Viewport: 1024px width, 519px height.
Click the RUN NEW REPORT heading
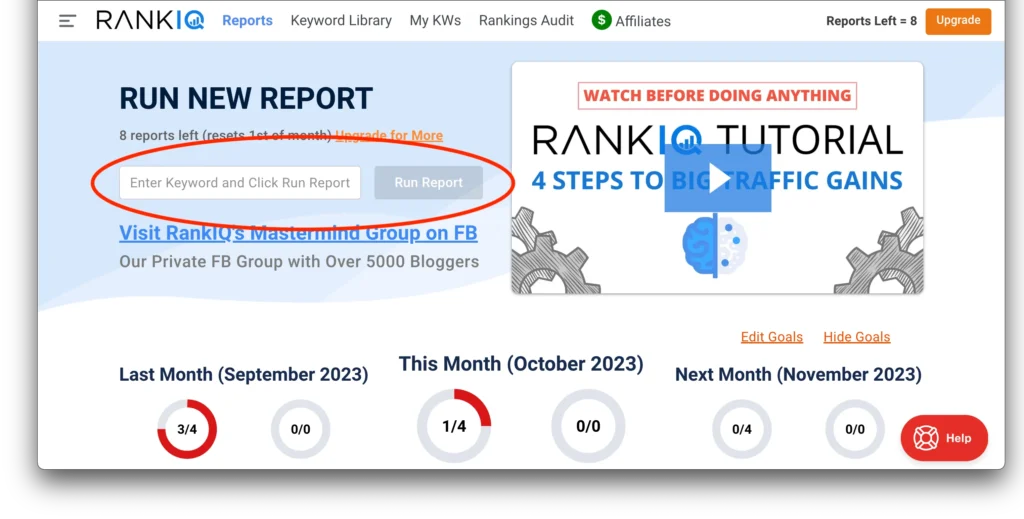coord(246,99)
